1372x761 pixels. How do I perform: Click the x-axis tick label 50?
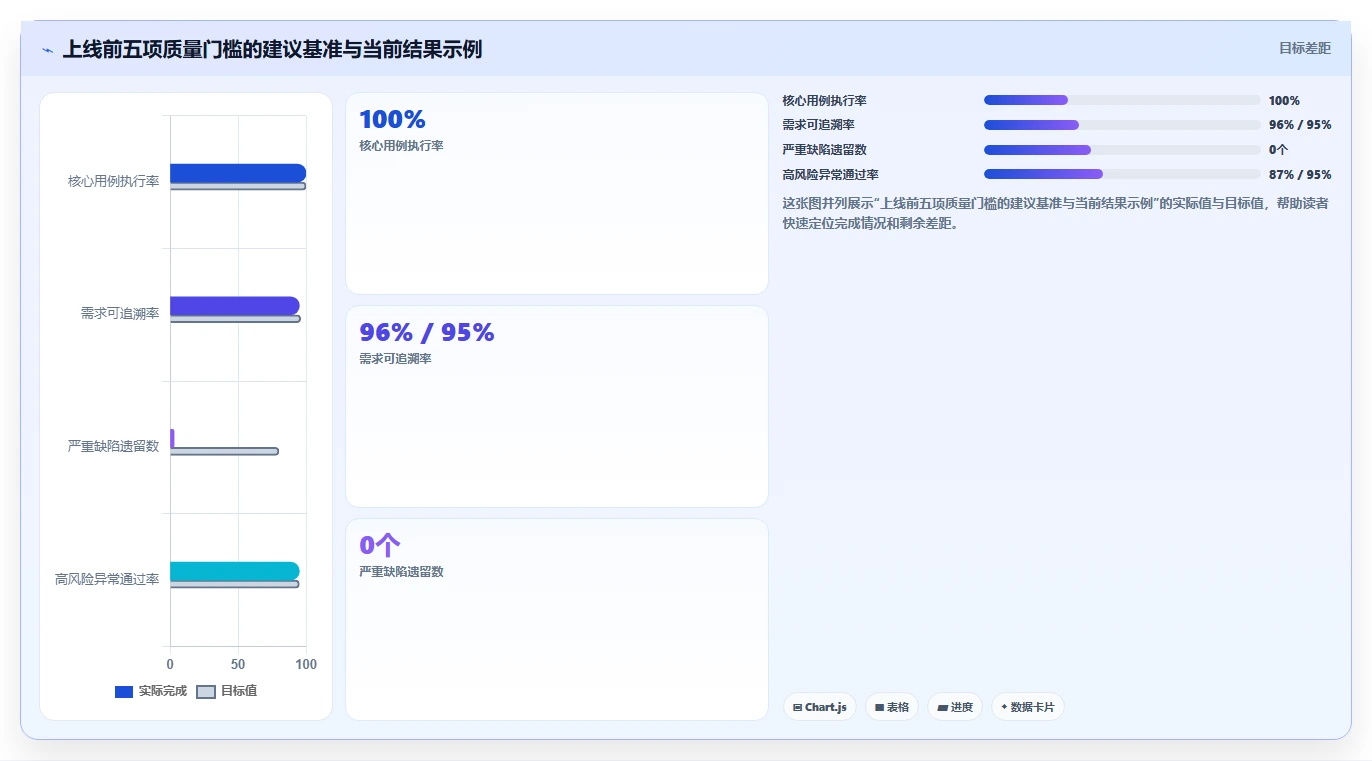238,664
